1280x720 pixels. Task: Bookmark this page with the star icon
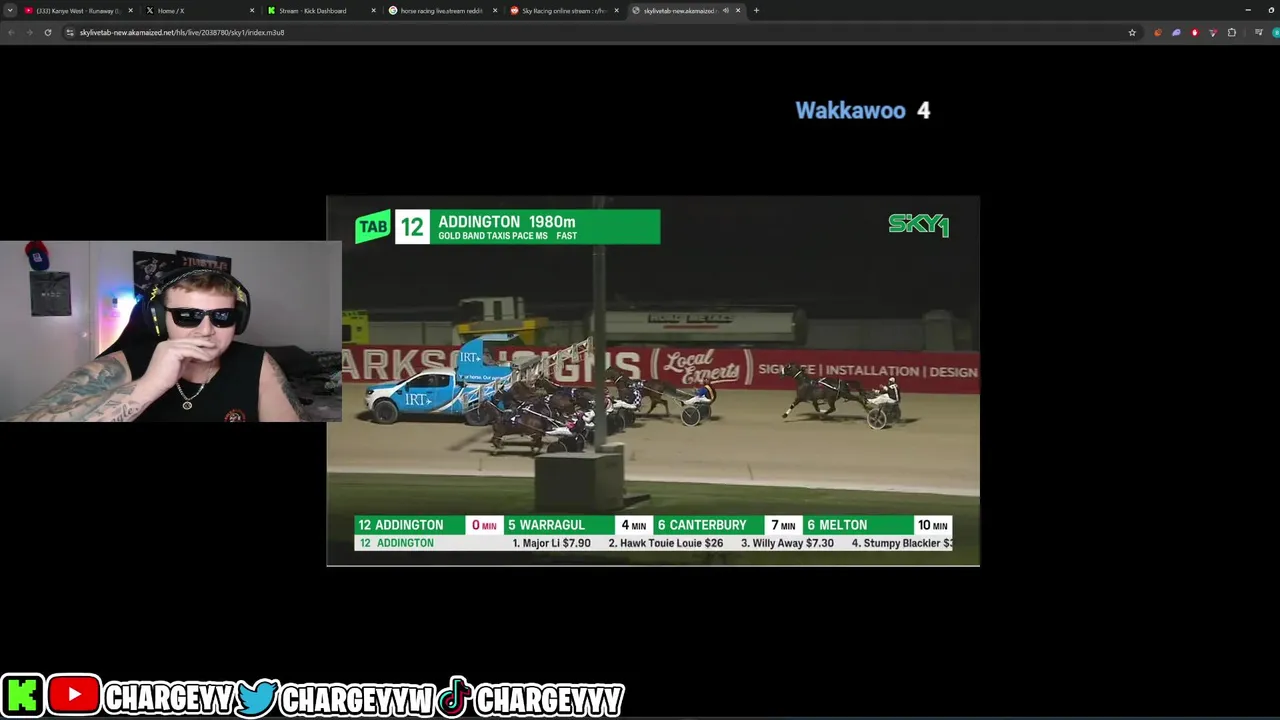click(1132, 32)
